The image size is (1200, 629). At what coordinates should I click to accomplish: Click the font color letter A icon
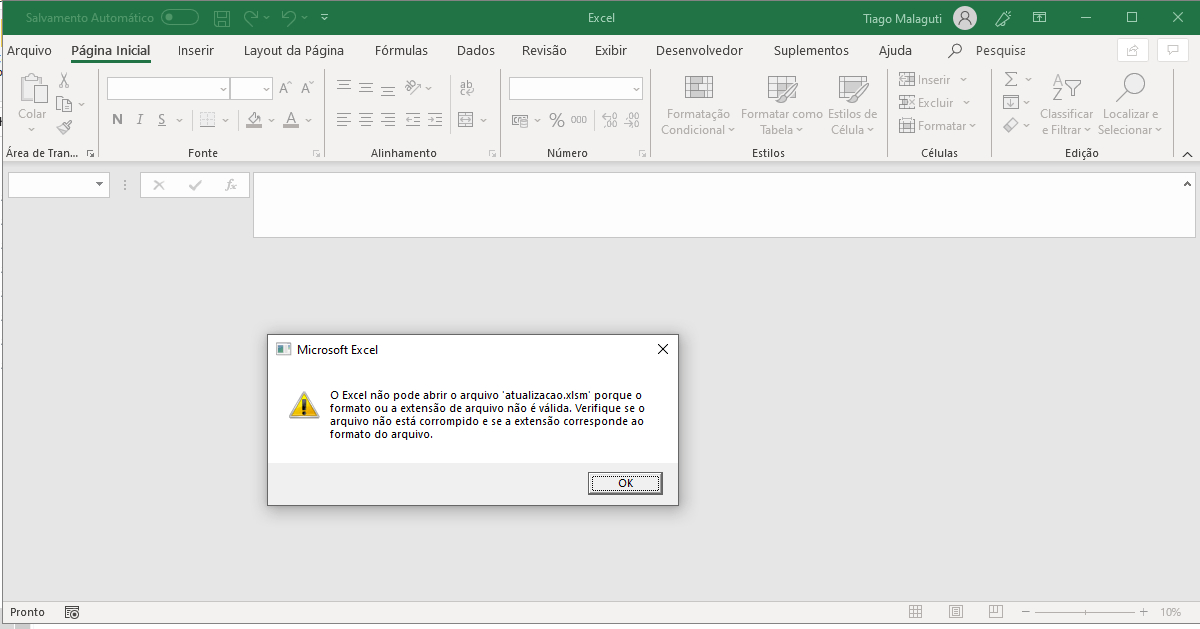(x=291, y=120)
